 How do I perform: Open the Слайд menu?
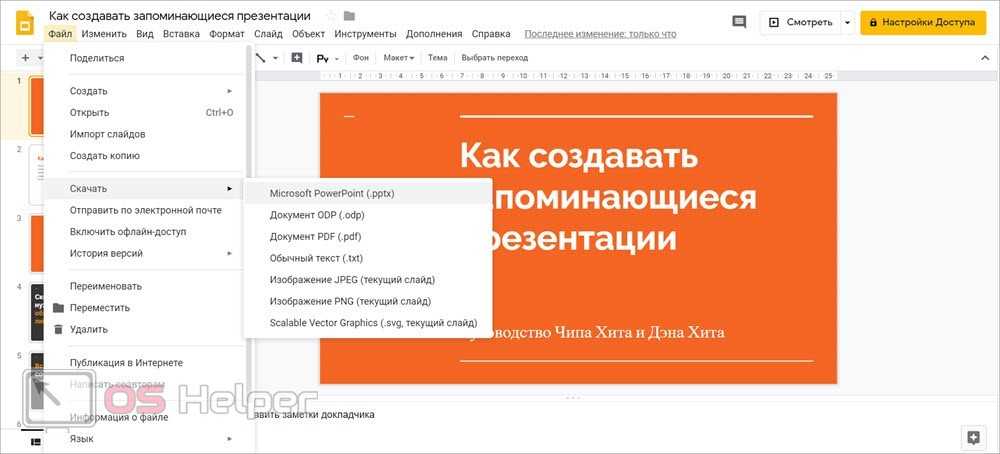268,34
